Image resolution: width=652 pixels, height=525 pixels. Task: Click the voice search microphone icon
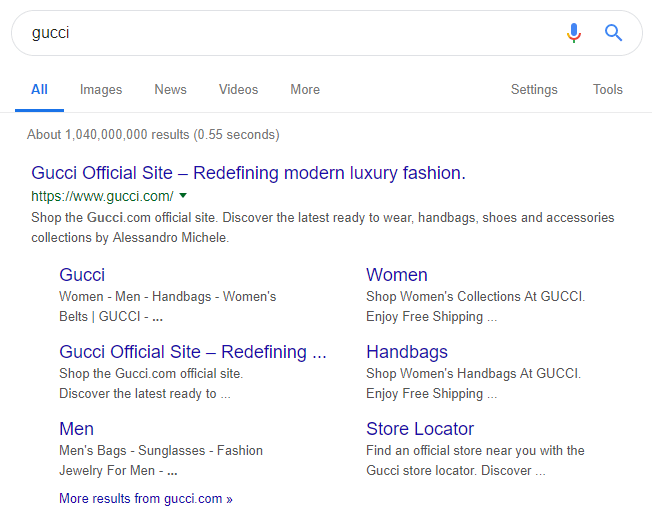coord(574,33)
